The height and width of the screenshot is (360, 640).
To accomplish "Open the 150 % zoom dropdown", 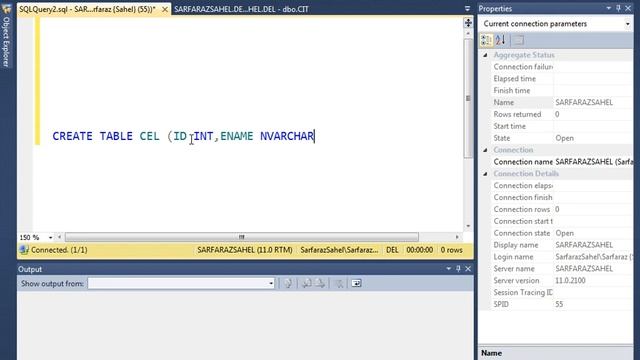I will point(50,237).
